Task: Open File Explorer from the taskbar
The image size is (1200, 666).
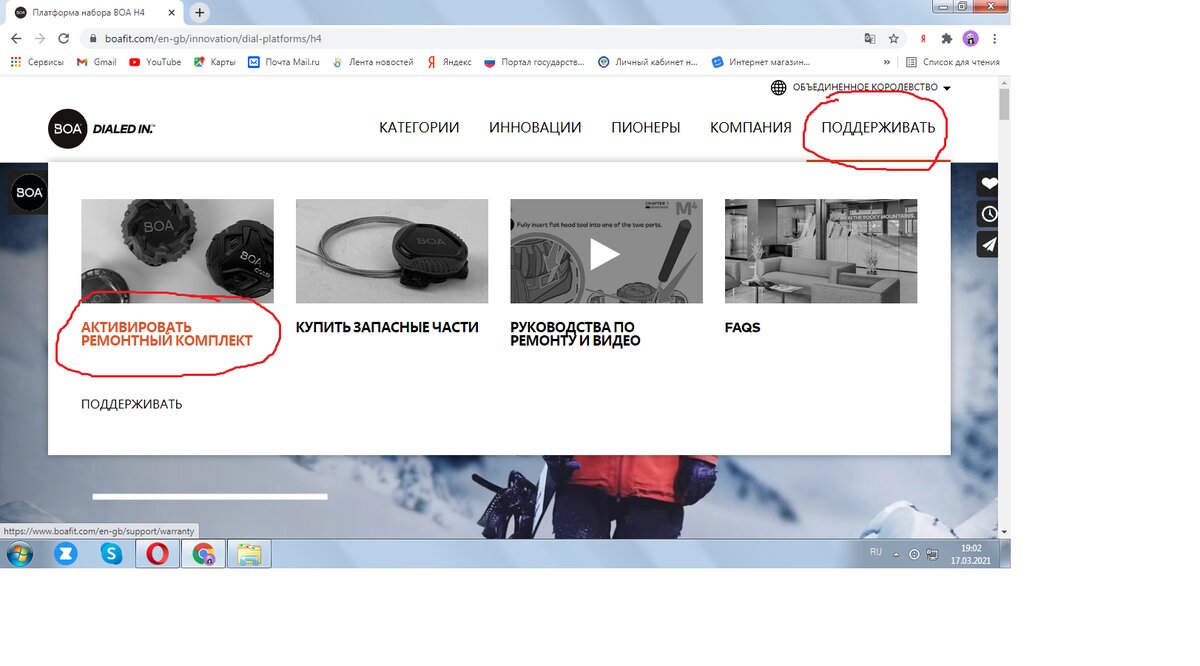Action: (249, 554)
